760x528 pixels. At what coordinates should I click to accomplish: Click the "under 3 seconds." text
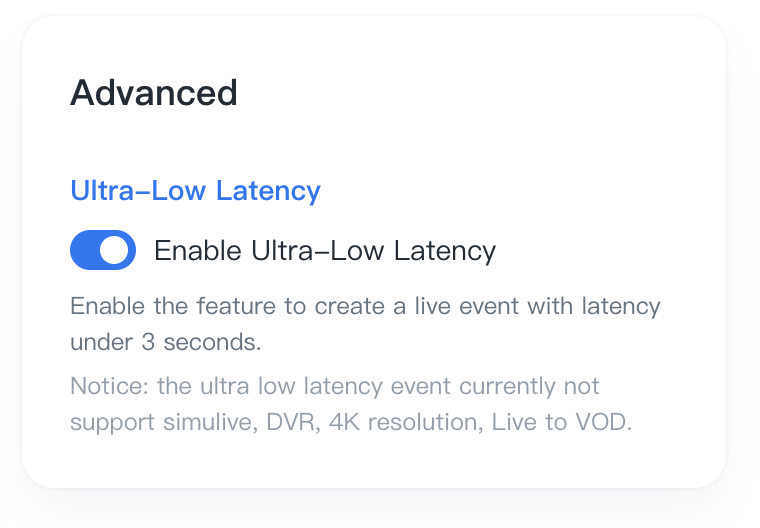coord(165,341)
